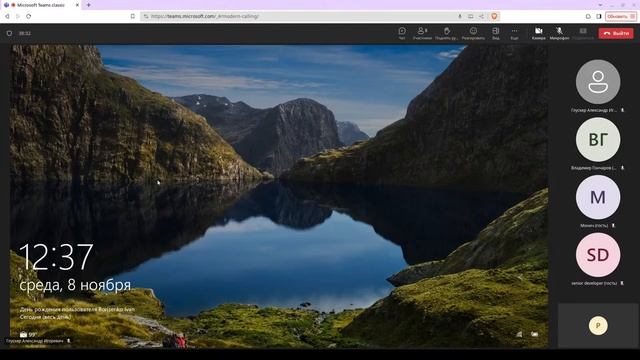Image resolution: width=640 pixels, height=360 pixels.
Task: Click the battery icon on shared lock screen
Action: 534,334
